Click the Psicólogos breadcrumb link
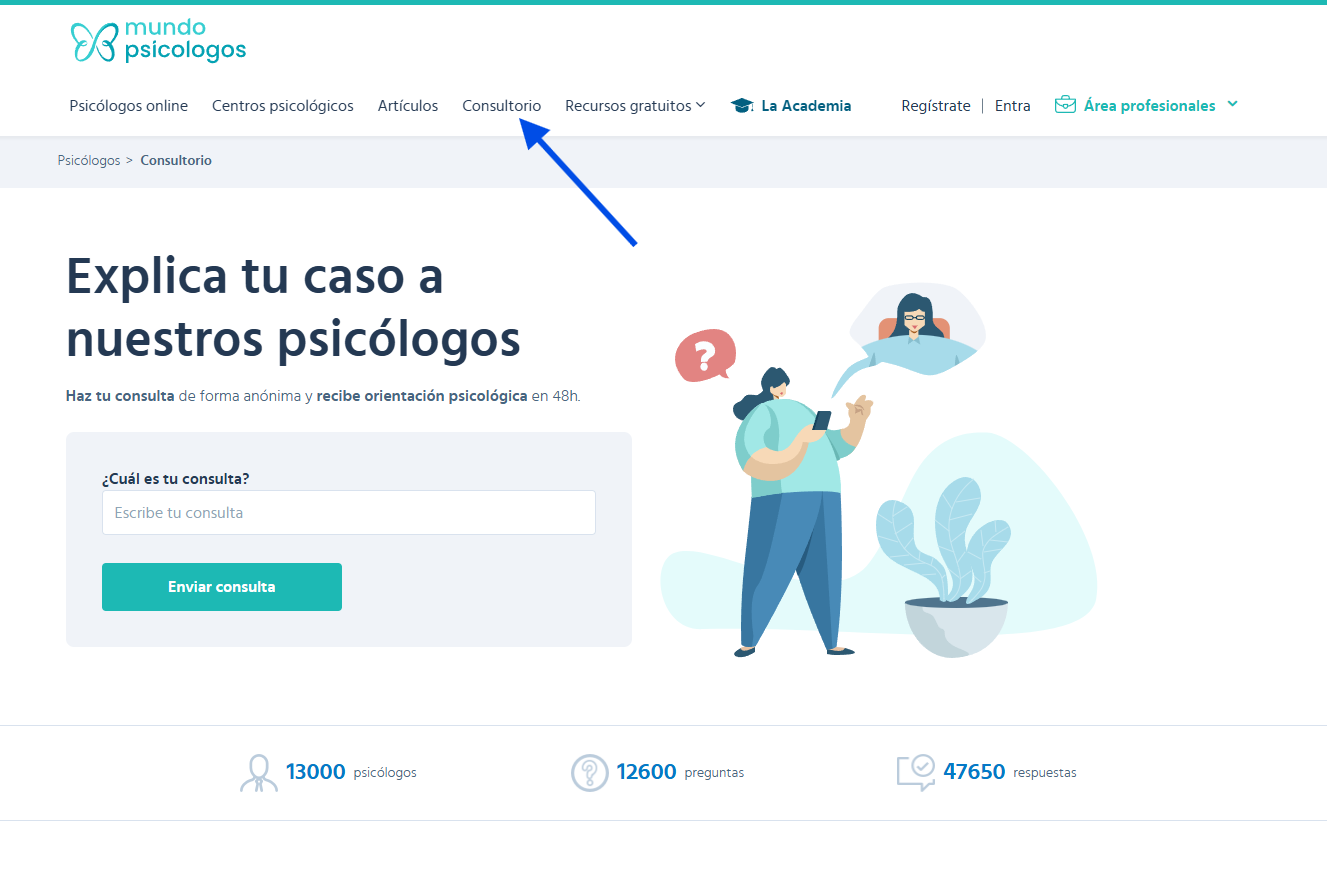This screenshot has height=877, width=1327. click(89, 160)
